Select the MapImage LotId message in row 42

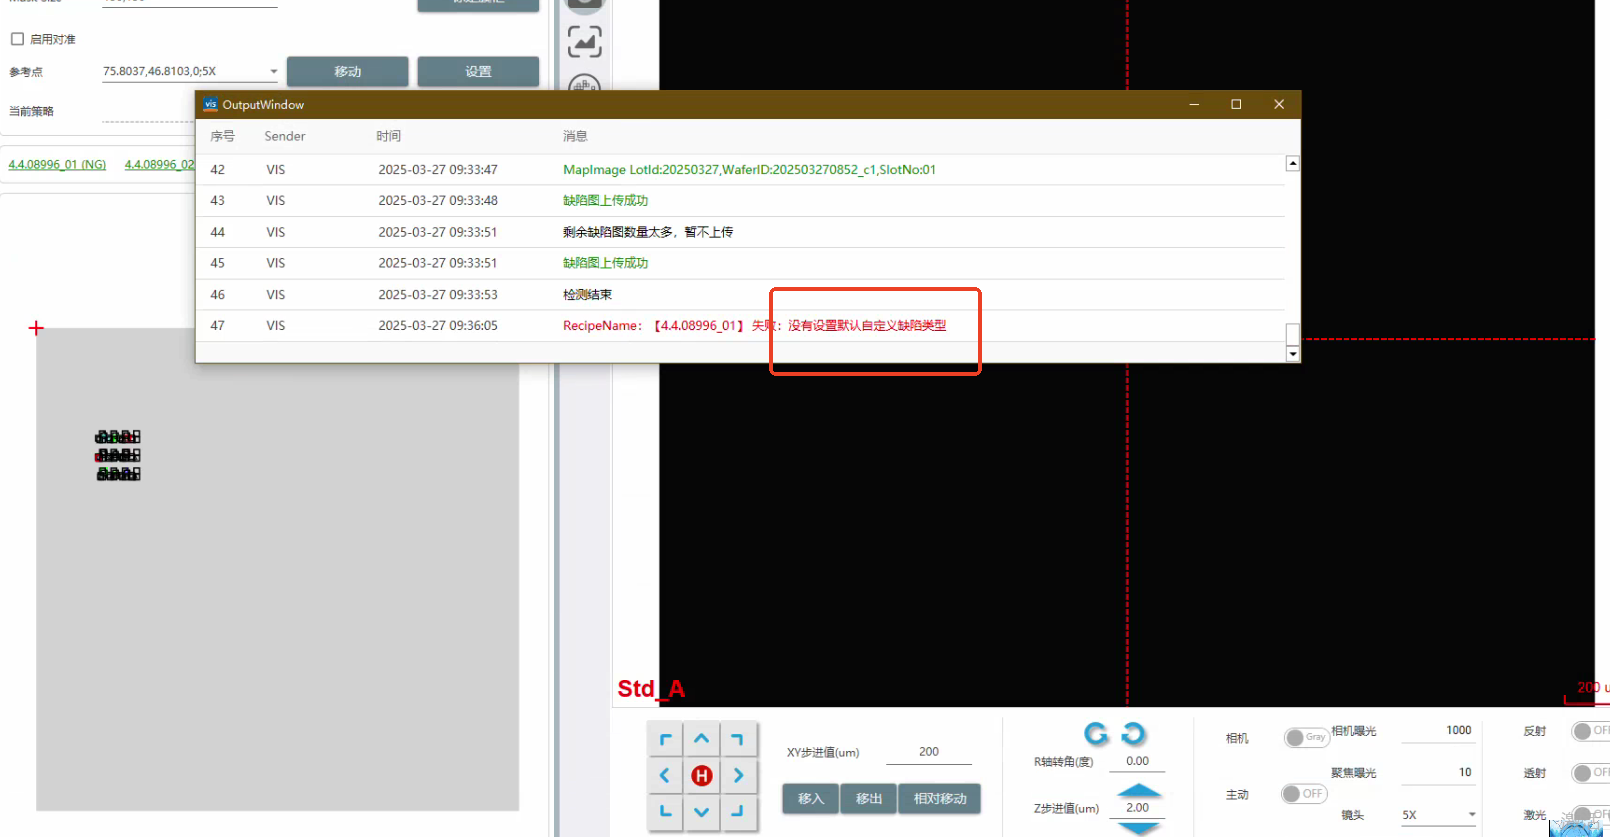point(749,170)
